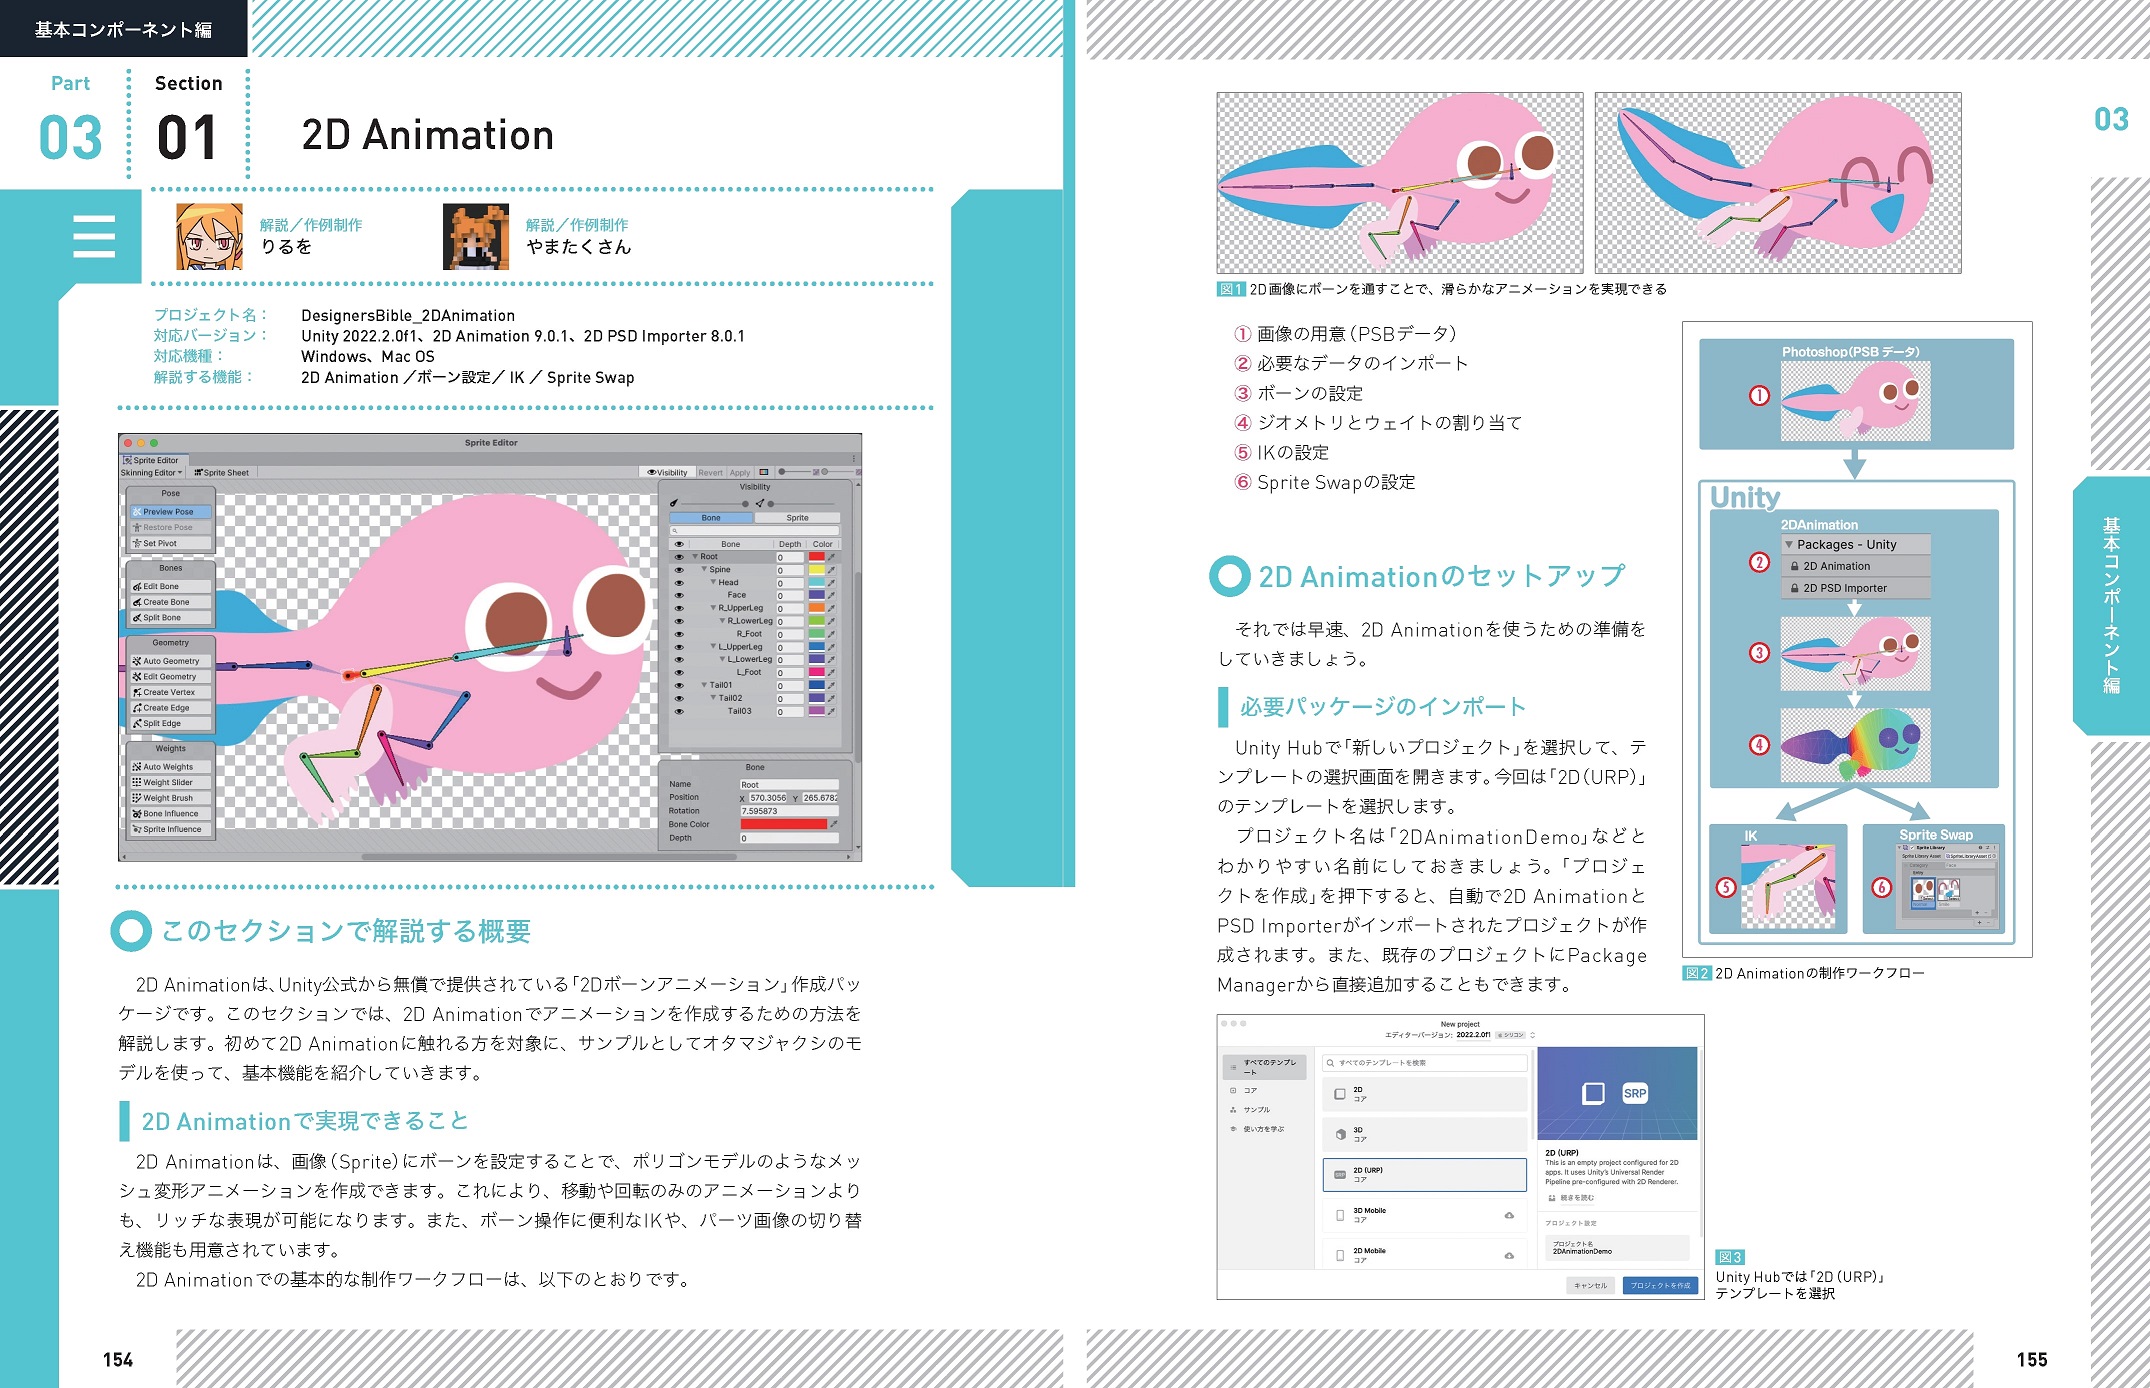Collapse the Root bone tree item
Screen dimensions: 2150x1388
(695, 557)
